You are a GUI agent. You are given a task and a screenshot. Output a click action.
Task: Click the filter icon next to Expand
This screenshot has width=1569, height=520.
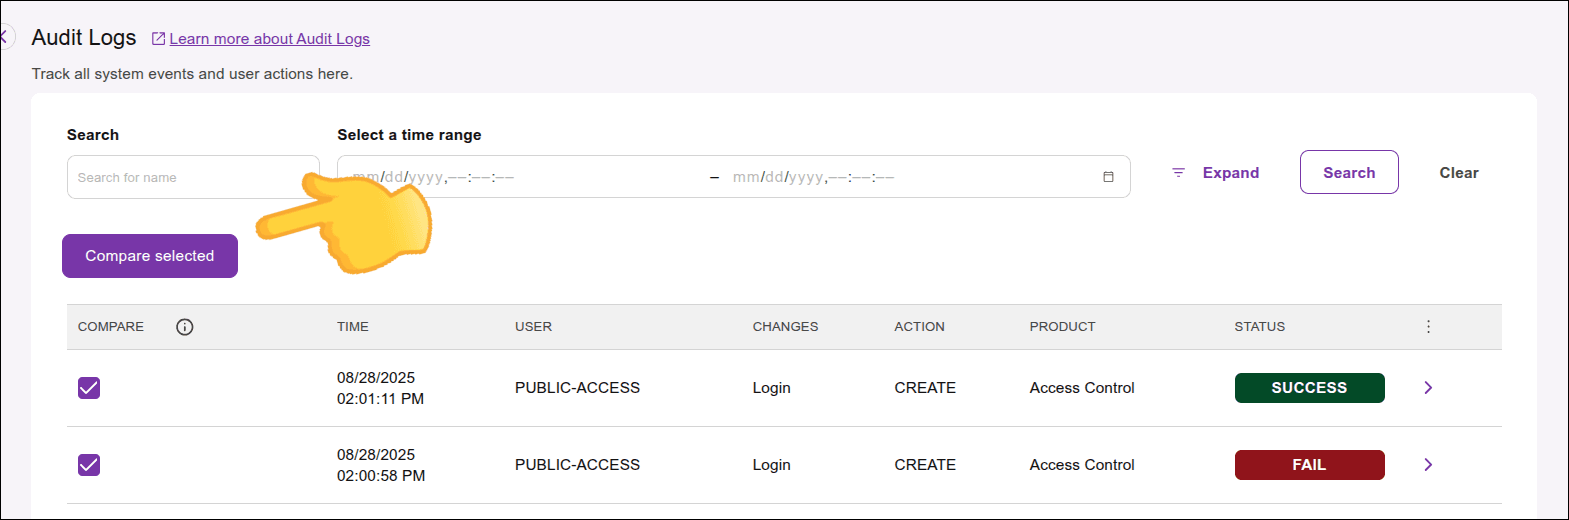click(x=1178, y=173)
